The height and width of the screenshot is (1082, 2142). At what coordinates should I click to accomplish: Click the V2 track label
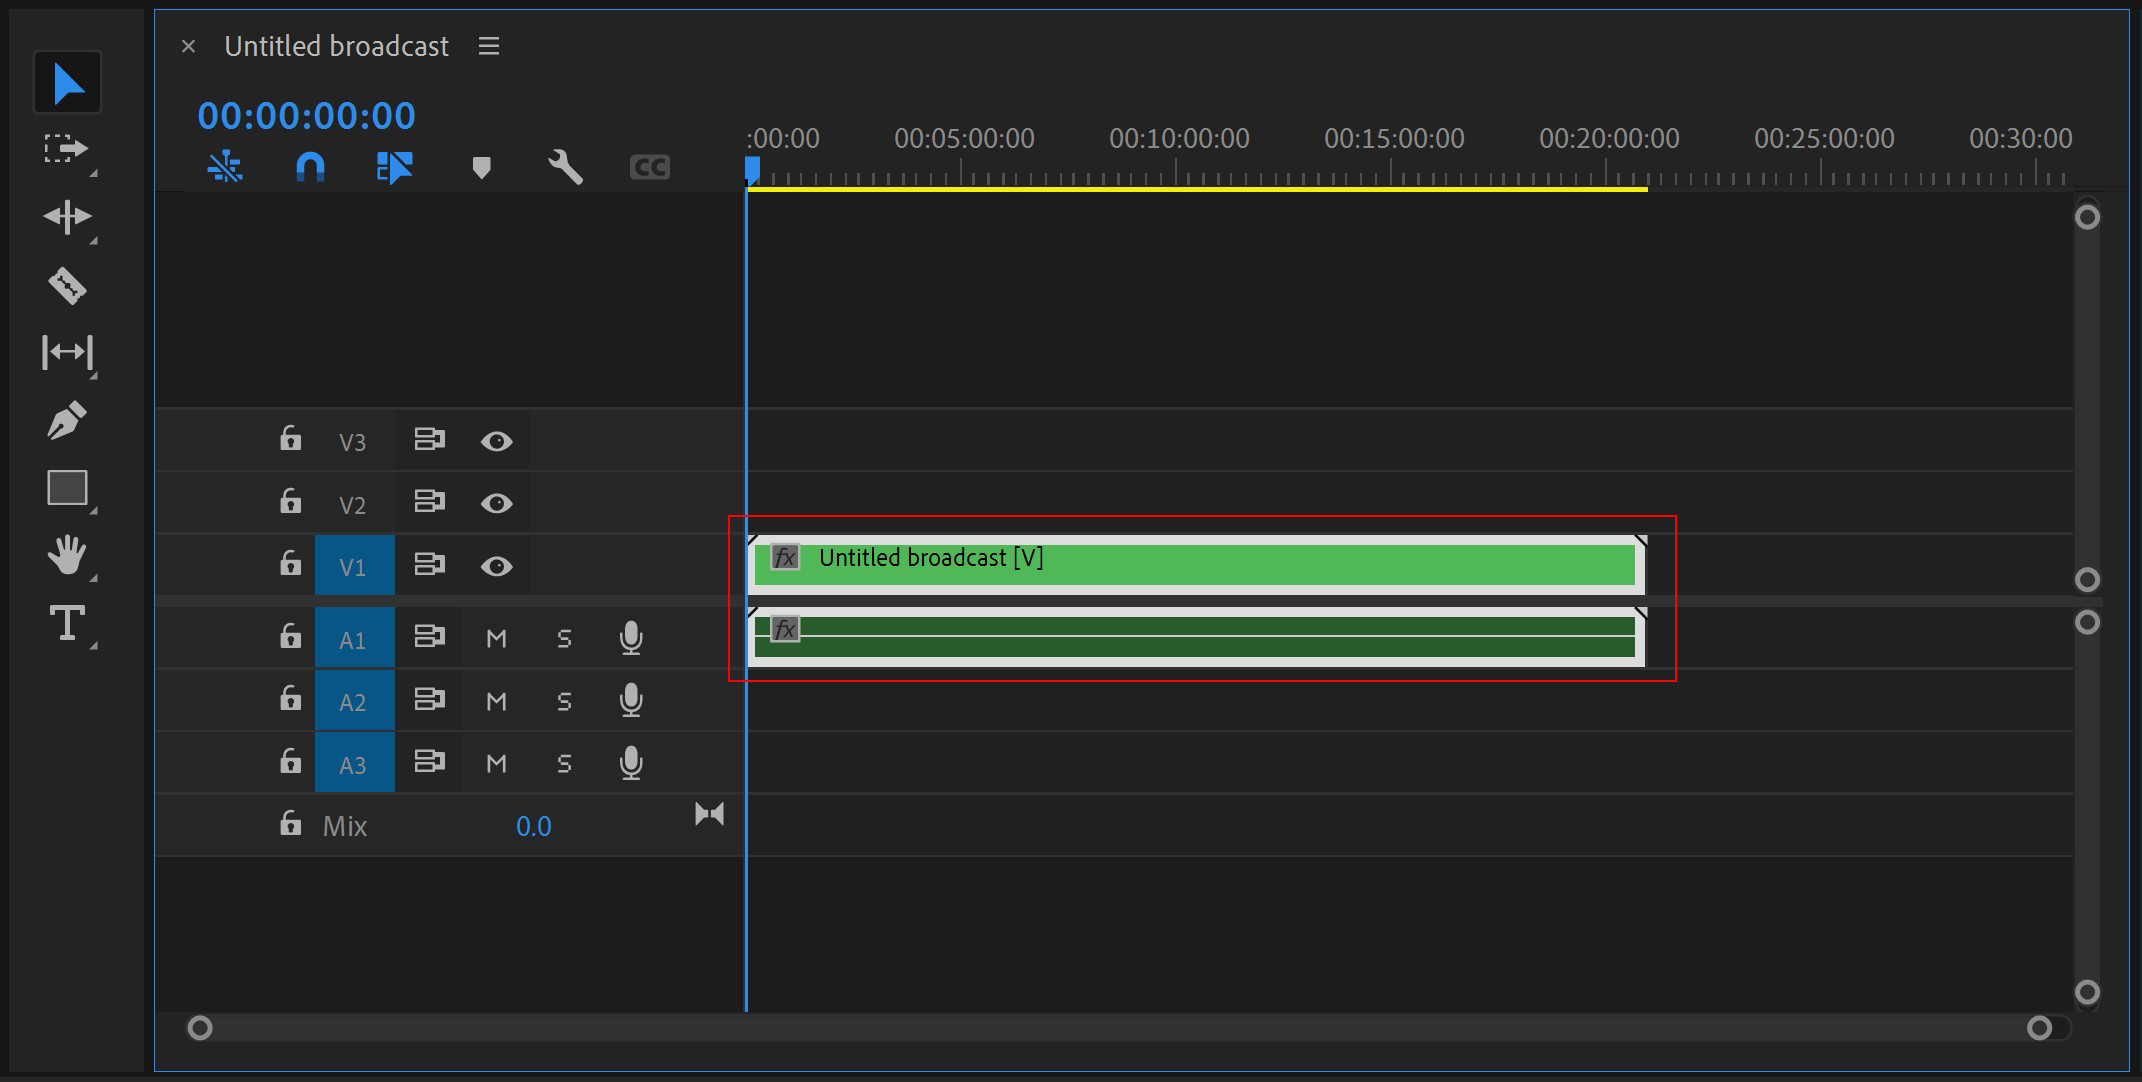click(352, 505)
